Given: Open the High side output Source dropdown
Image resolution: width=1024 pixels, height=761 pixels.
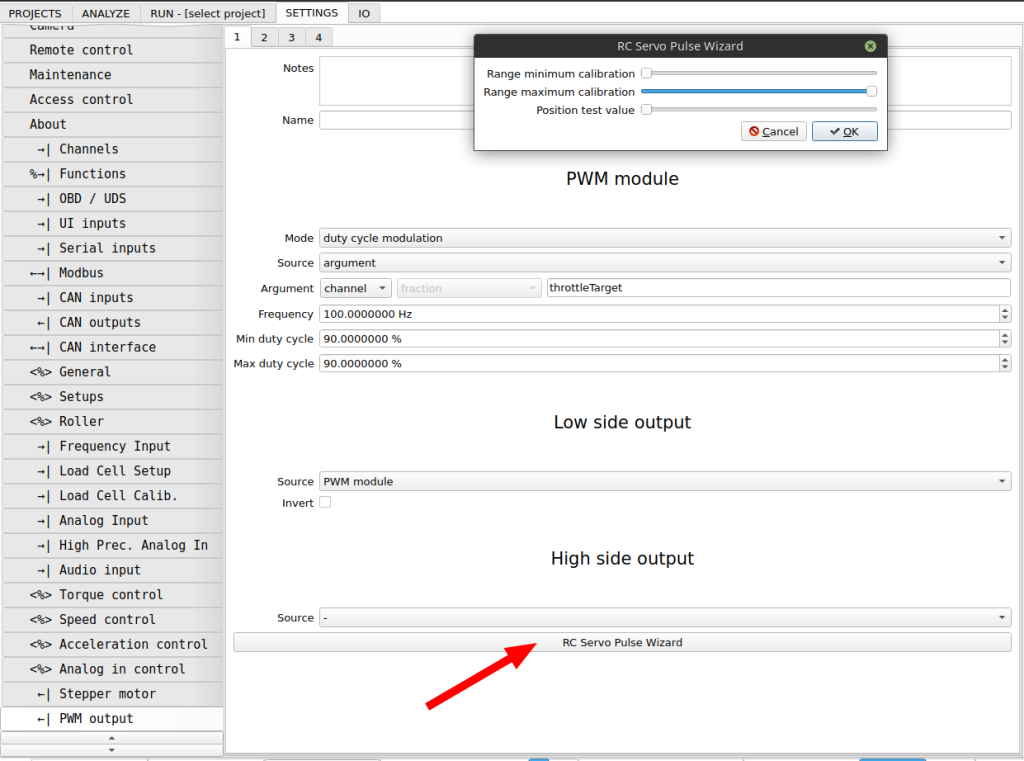Looking at the screenshot, I should click(664, 618).
